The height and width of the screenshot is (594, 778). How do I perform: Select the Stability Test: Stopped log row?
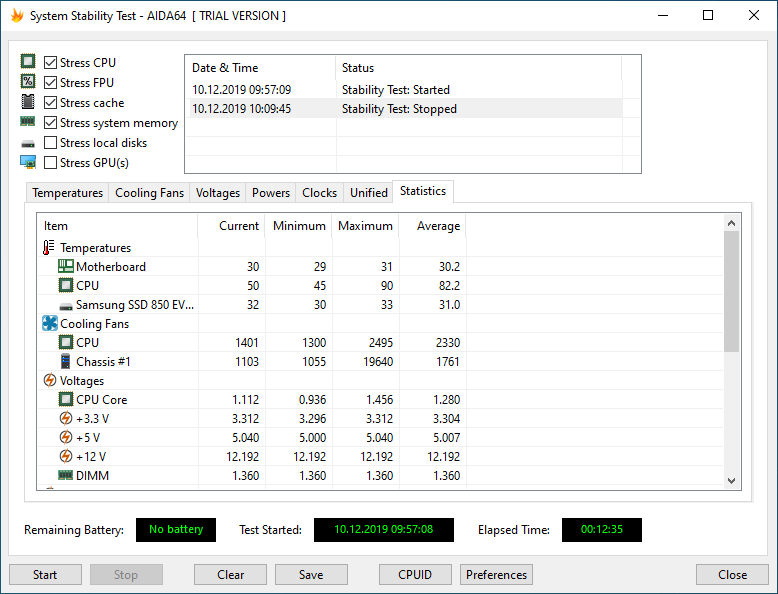404,109
